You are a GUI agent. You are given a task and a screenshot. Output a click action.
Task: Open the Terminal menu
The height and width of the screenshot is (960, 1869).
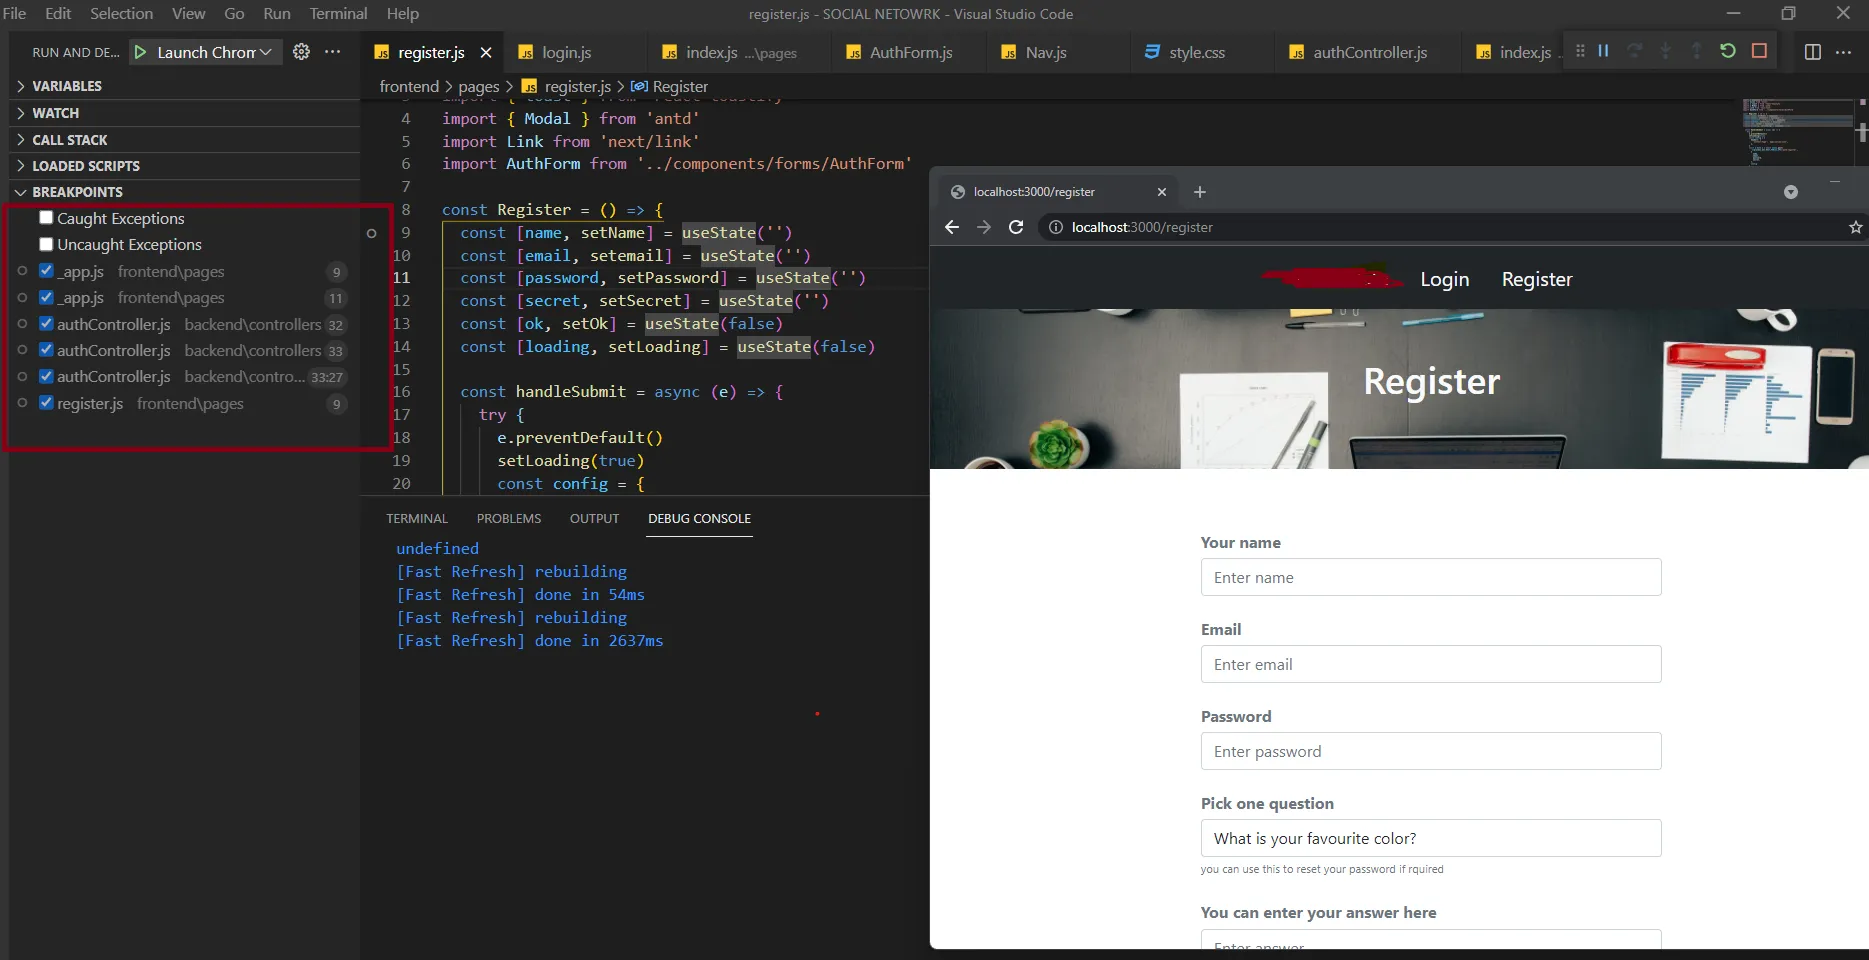pos(338,14)
